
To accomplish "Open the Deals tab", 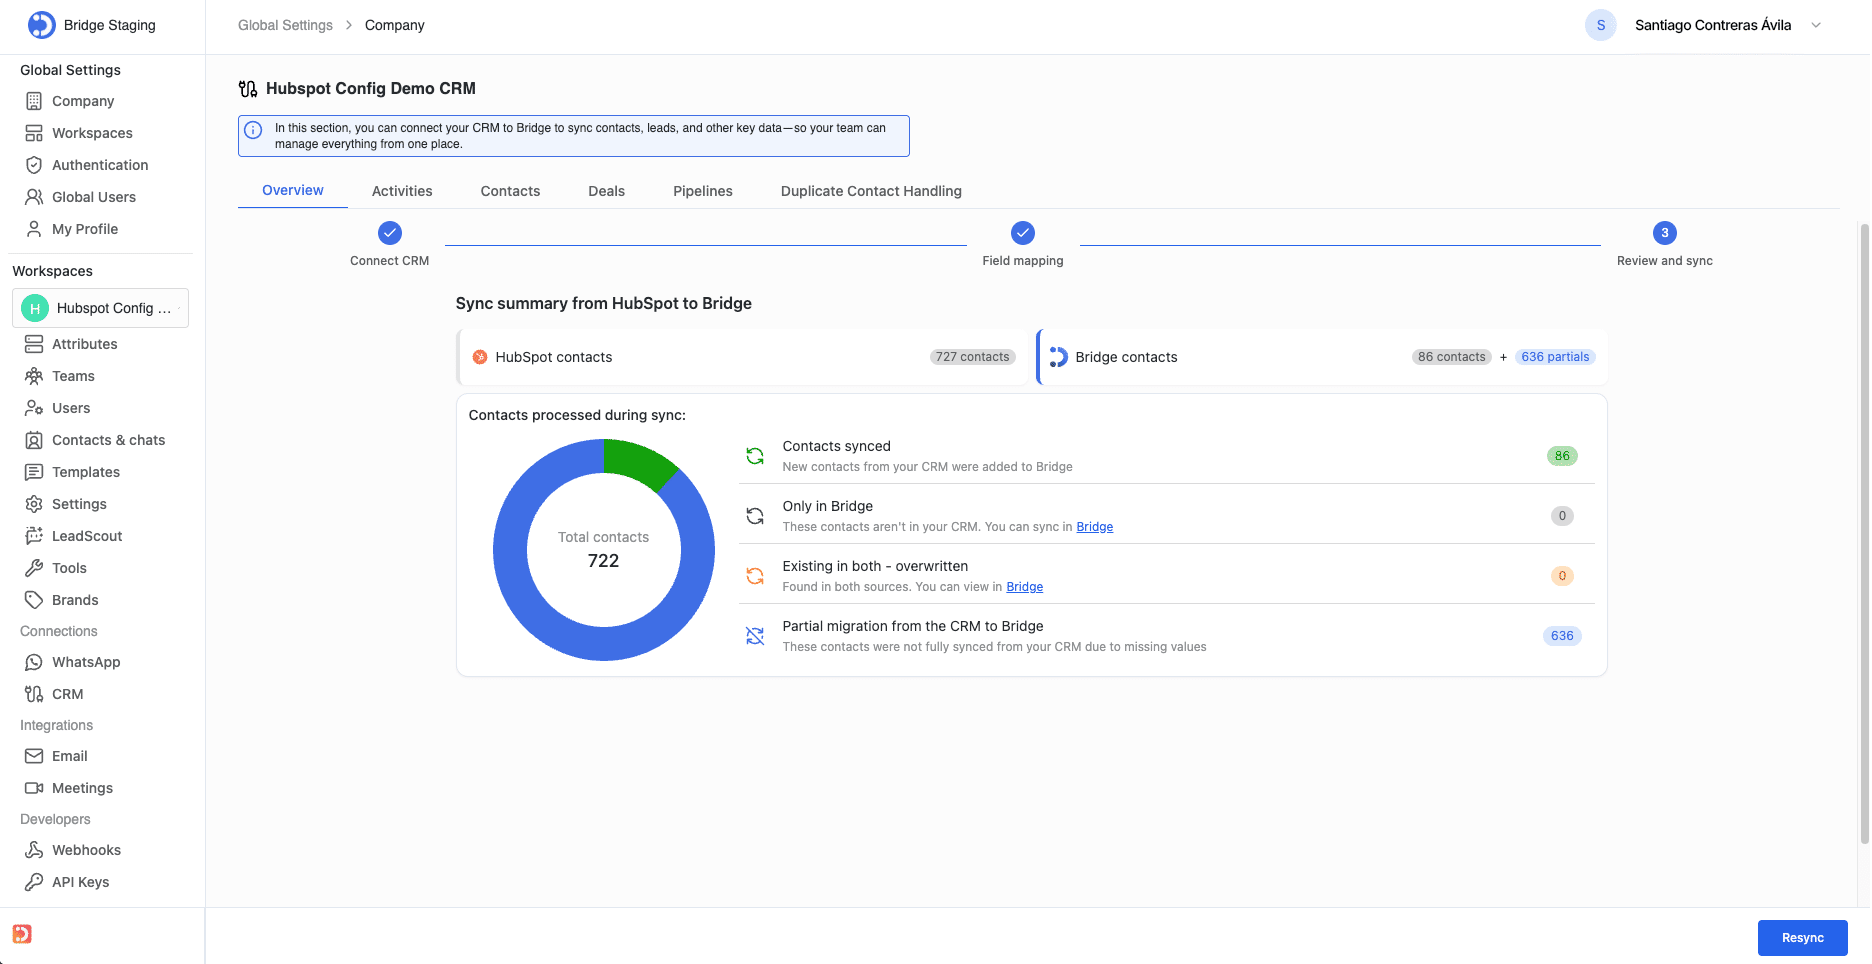I will [606, 191].
